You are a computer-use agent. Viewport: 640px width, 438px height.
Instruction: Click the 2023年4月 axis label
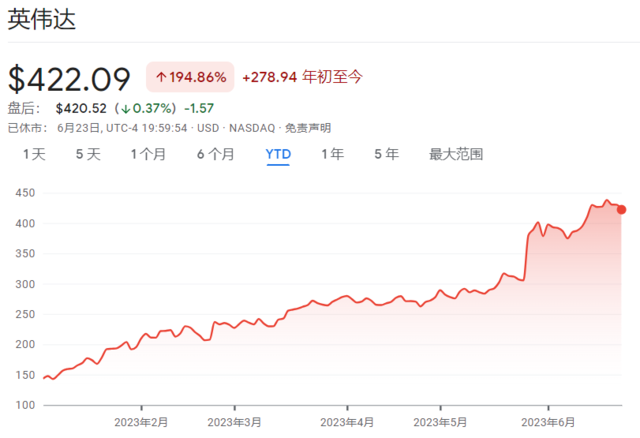[x=347, y=422]
